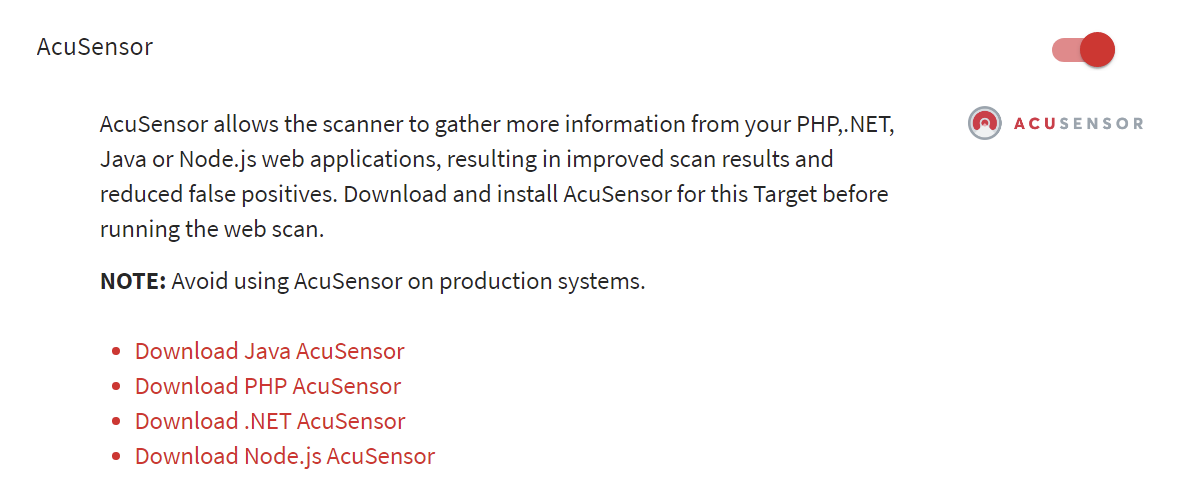Image resolution: width=1180 pixels, height=504 pixels.
Task: Turn off the AcuSensor toggle switch
Action: (1083, 49)
